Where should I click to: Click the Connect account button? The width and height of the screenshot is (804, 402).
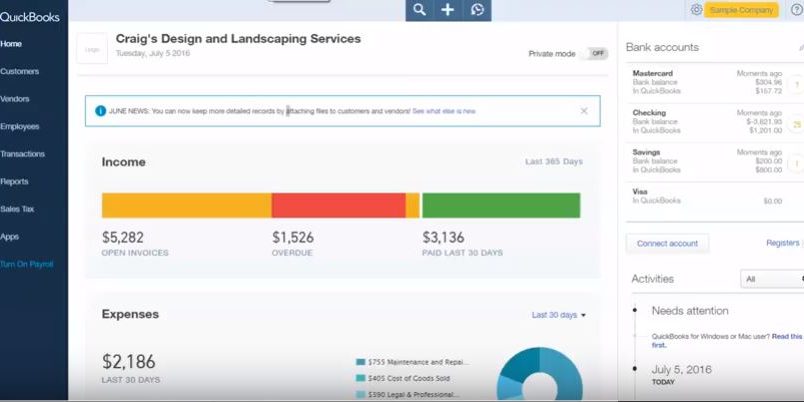coord(667,243)
